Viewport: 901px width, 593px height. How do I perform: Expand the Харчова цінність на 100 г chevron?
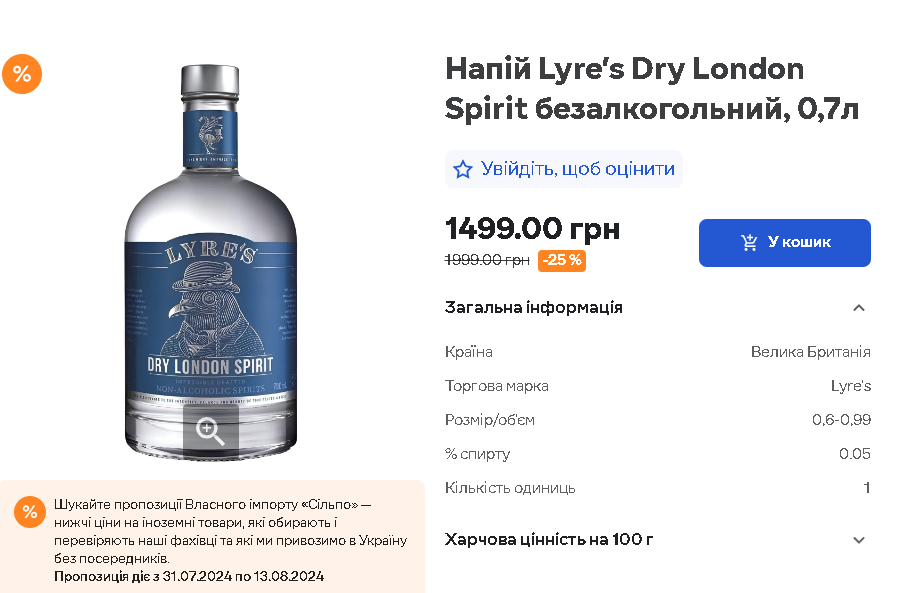click(x=858, y=540)
